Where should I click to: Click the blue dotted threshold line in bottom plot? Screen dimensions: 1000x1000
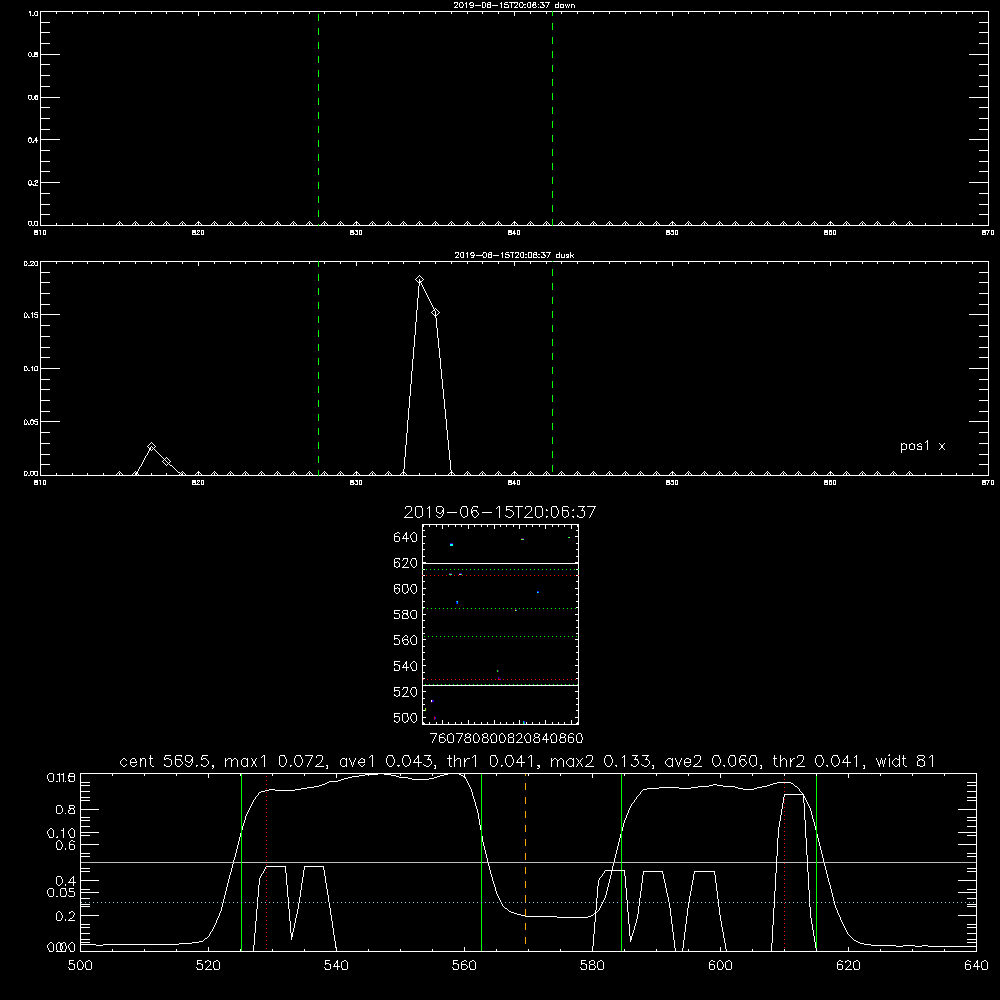528,902
